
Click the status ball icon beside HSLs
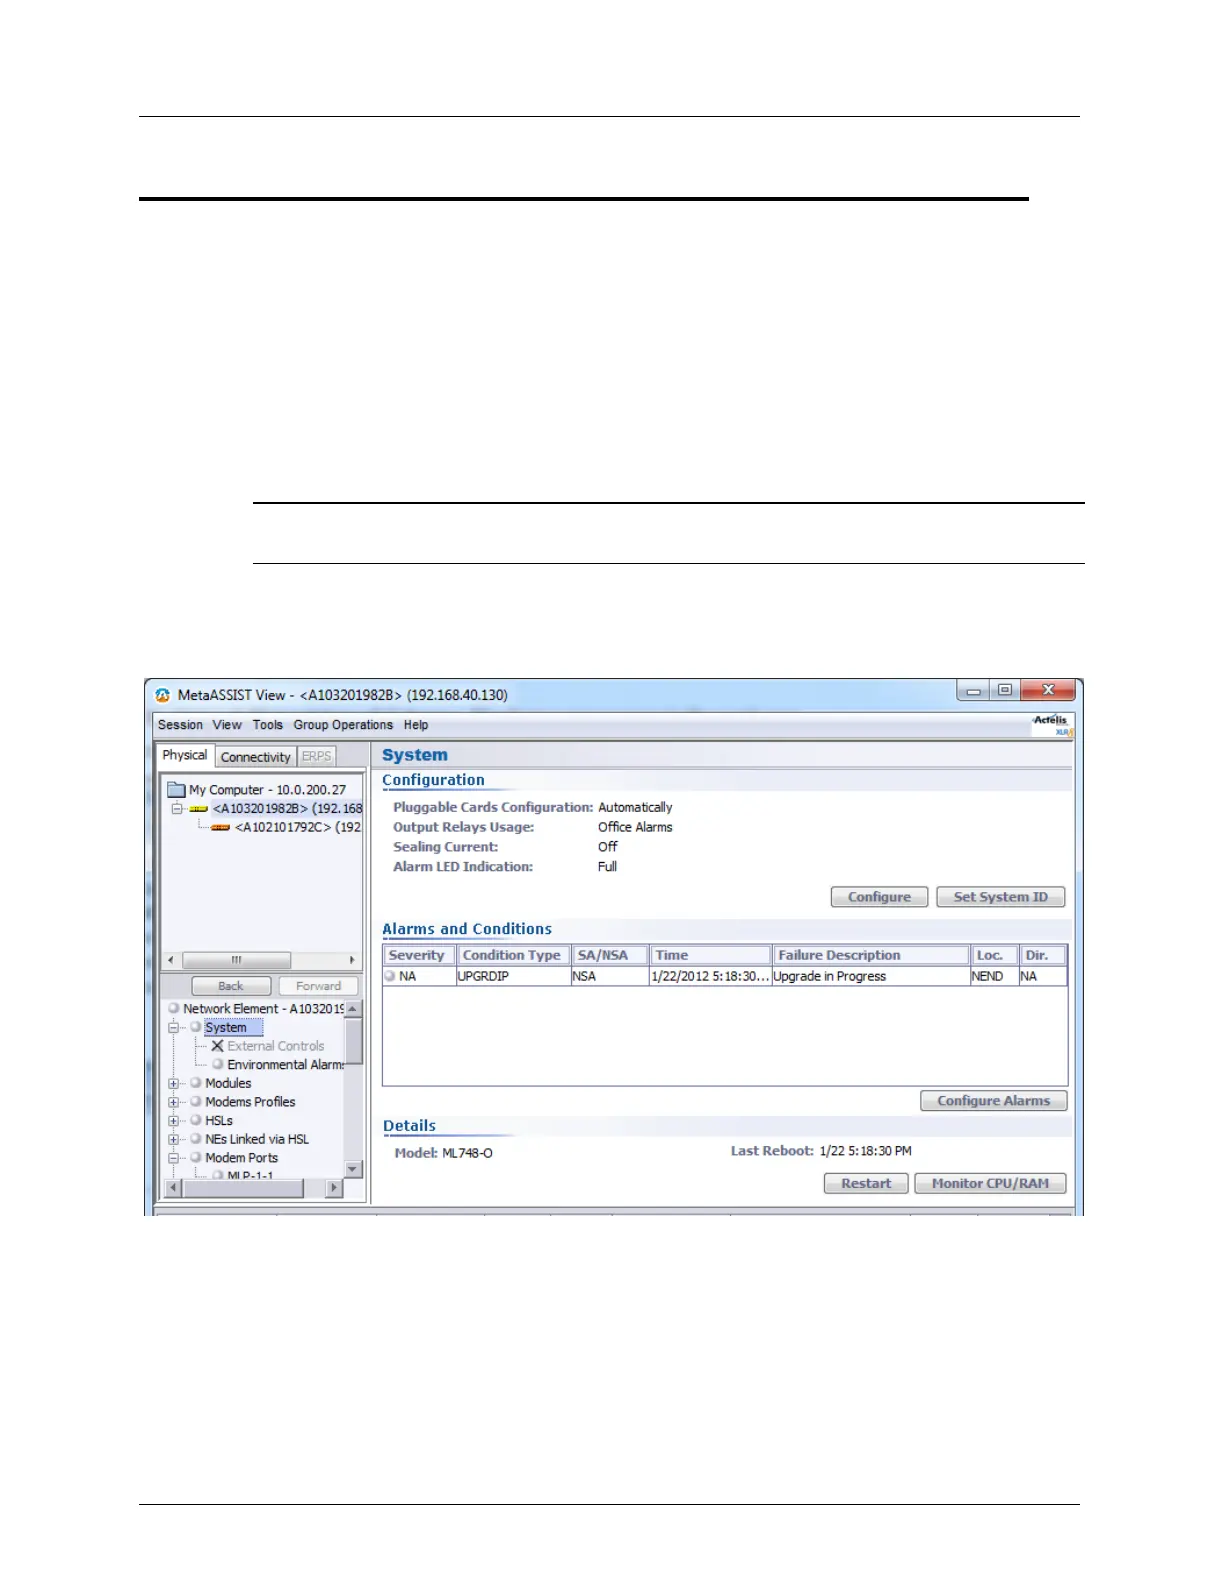pyautogui.click(x=196, y=1120)
